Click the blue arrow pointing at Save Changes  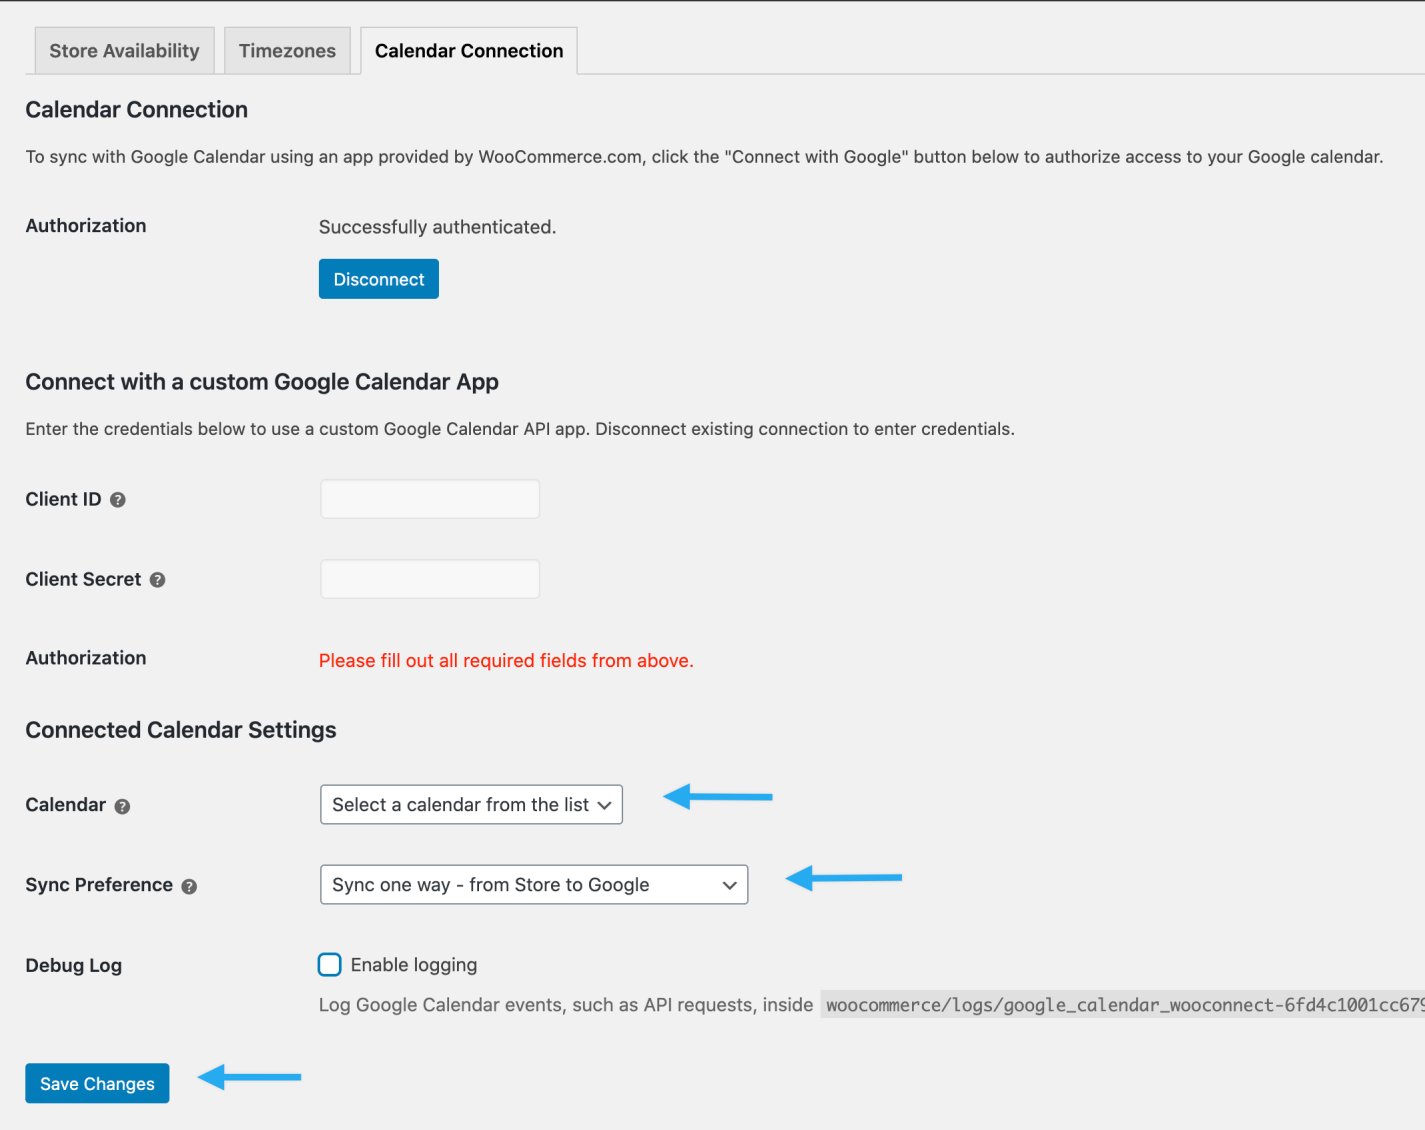[x=248, y=1077]
